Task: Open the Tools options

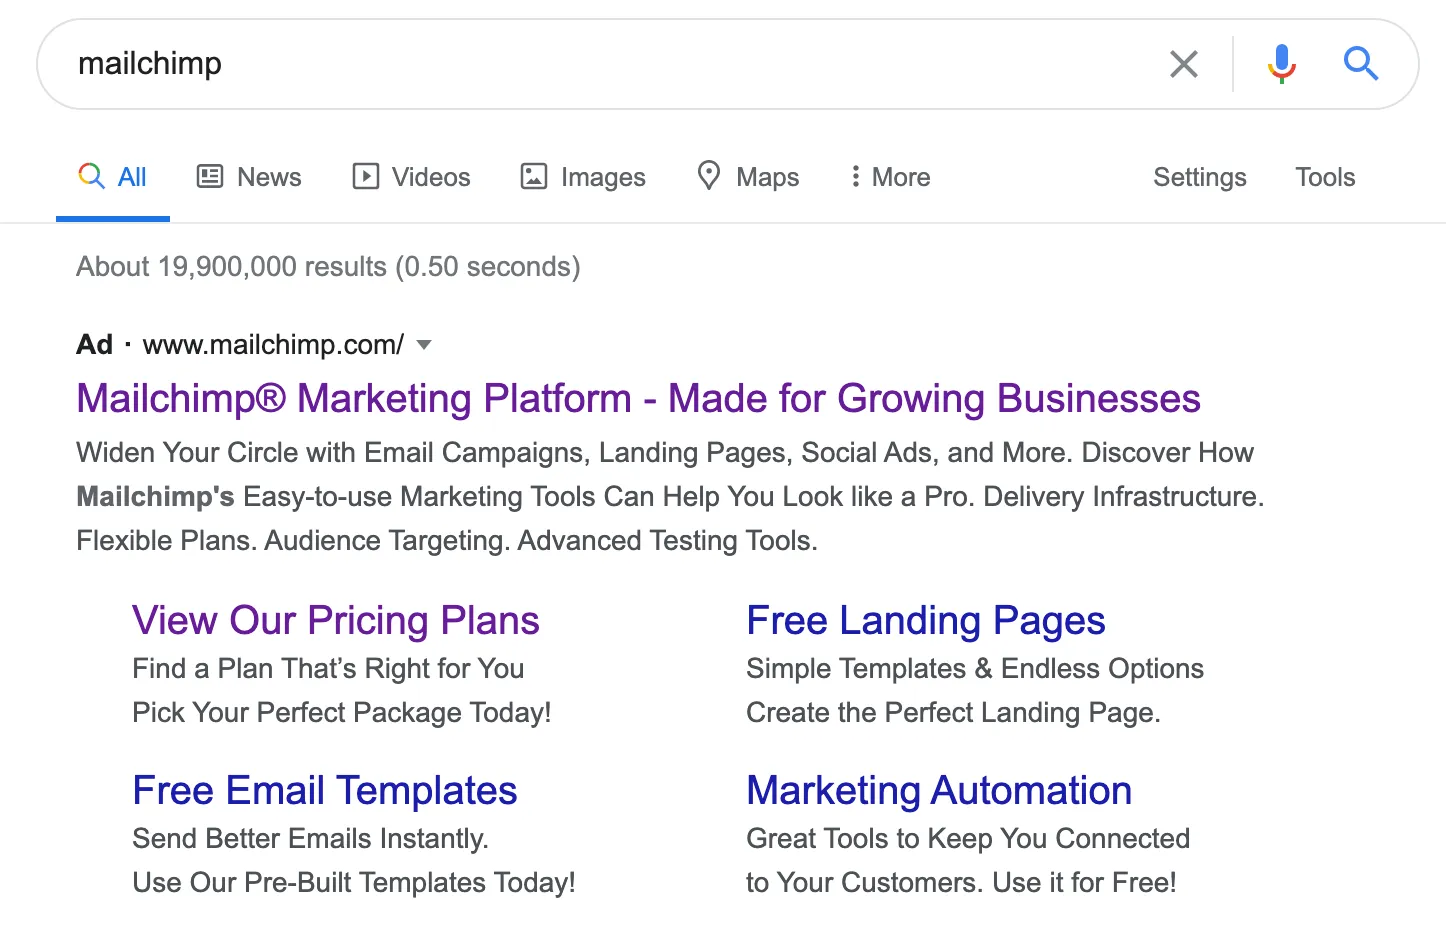Action: [x=1325, y=176]
